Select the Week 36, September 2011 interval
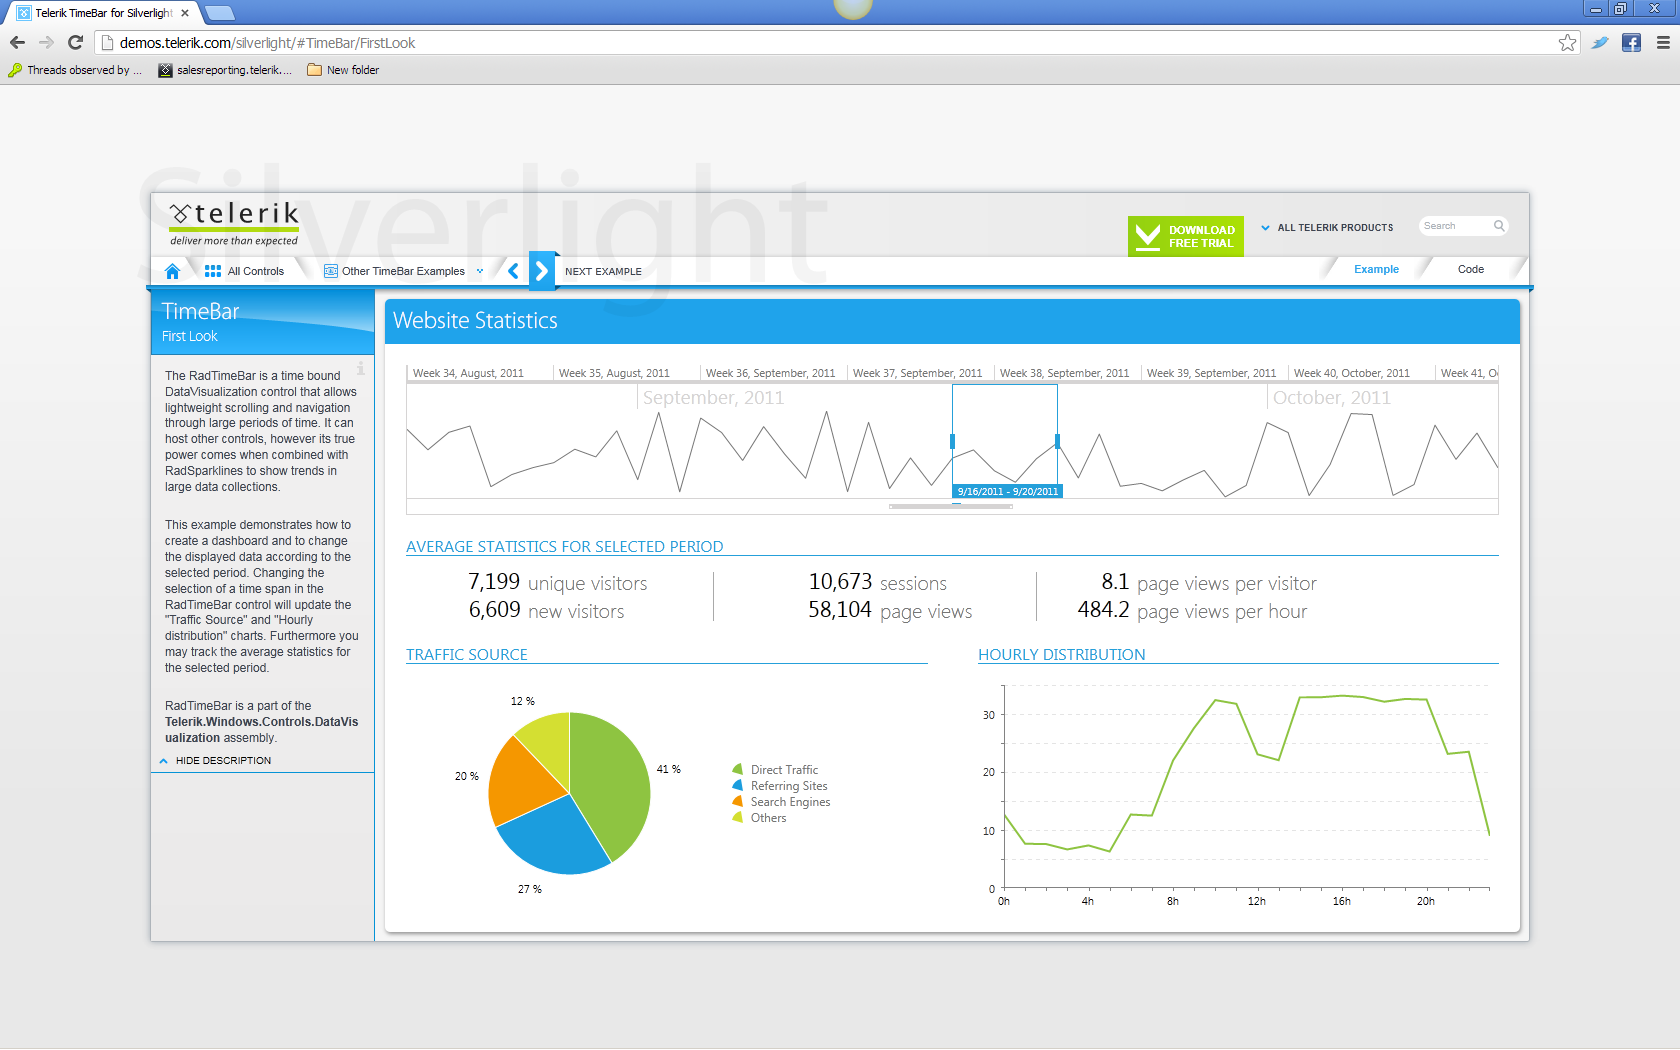This screenshot has width=1680, height=1050. click(772, 373)
